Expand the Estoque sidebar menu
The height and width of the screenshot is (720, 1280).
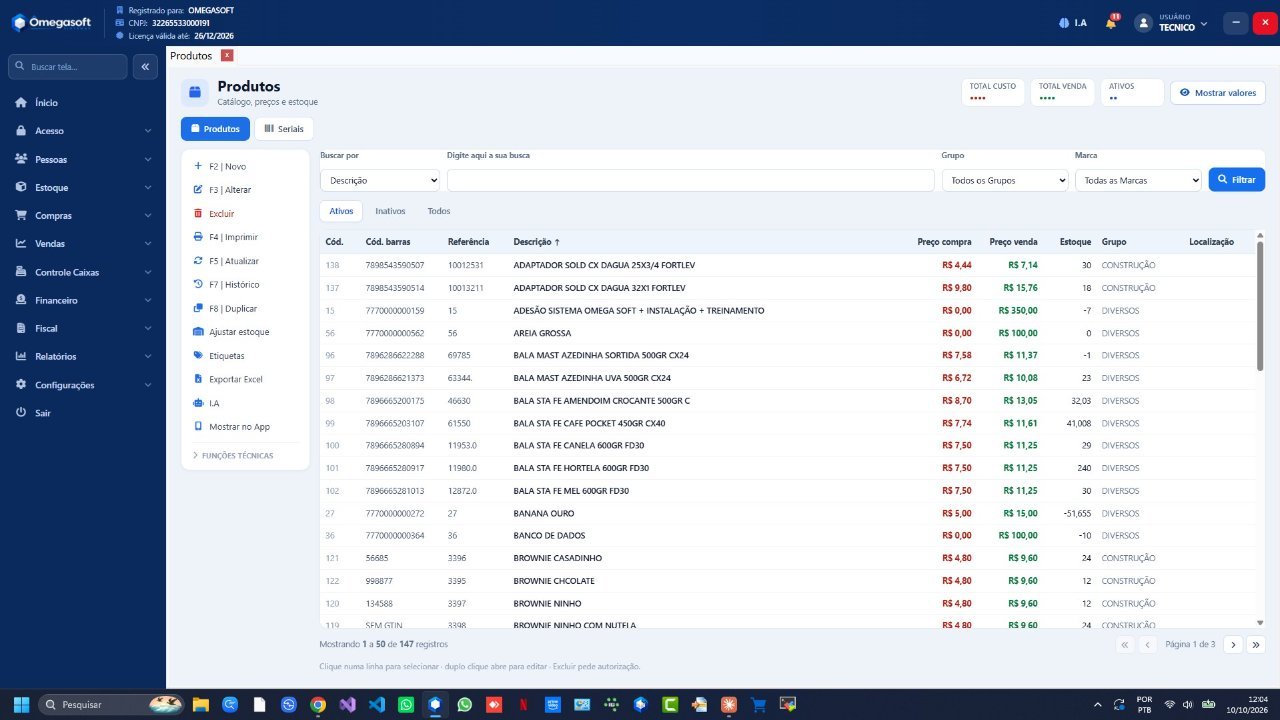point(83,188)
